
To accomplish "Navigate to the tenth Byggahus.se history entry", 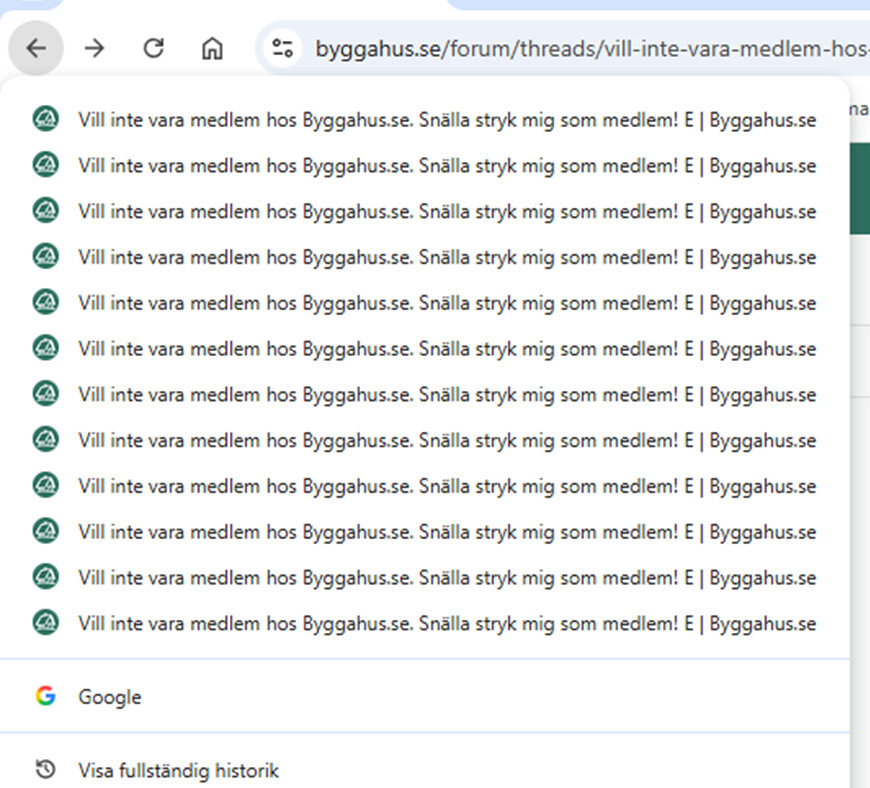I will pyautogui.click(x=446, y=532).
